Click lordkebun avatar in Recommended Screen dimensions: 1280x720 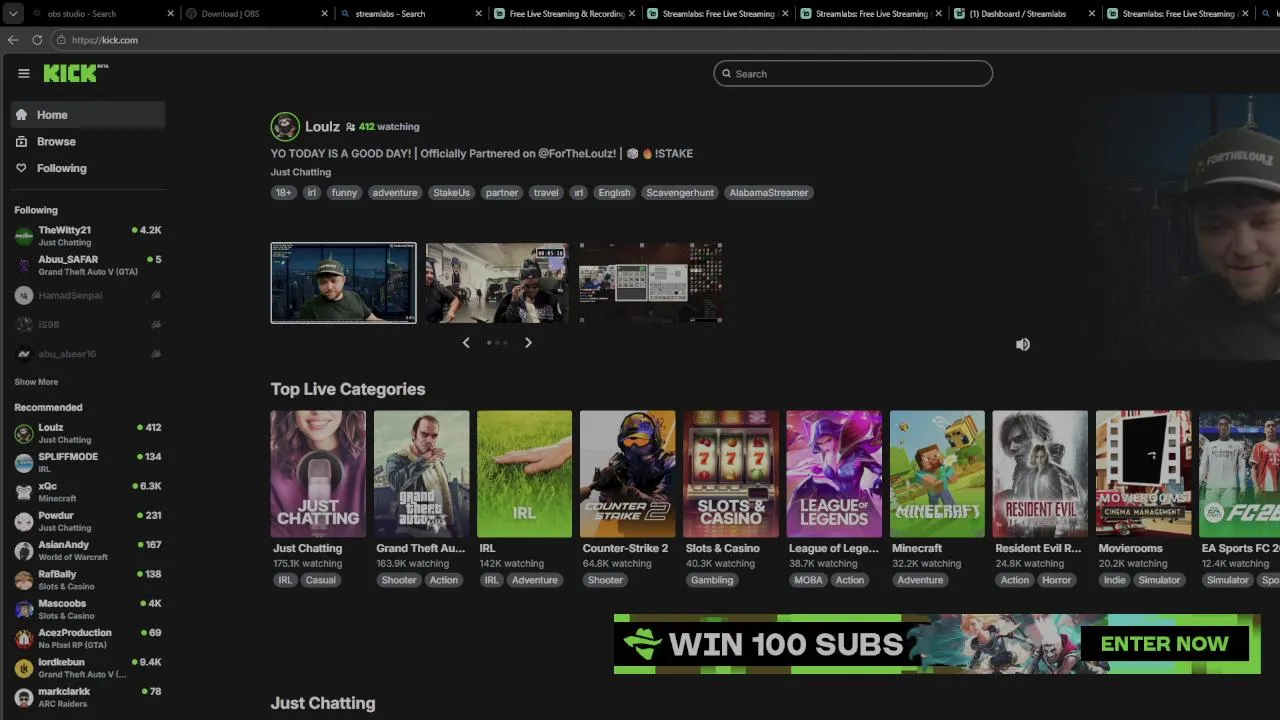(24, 668)
